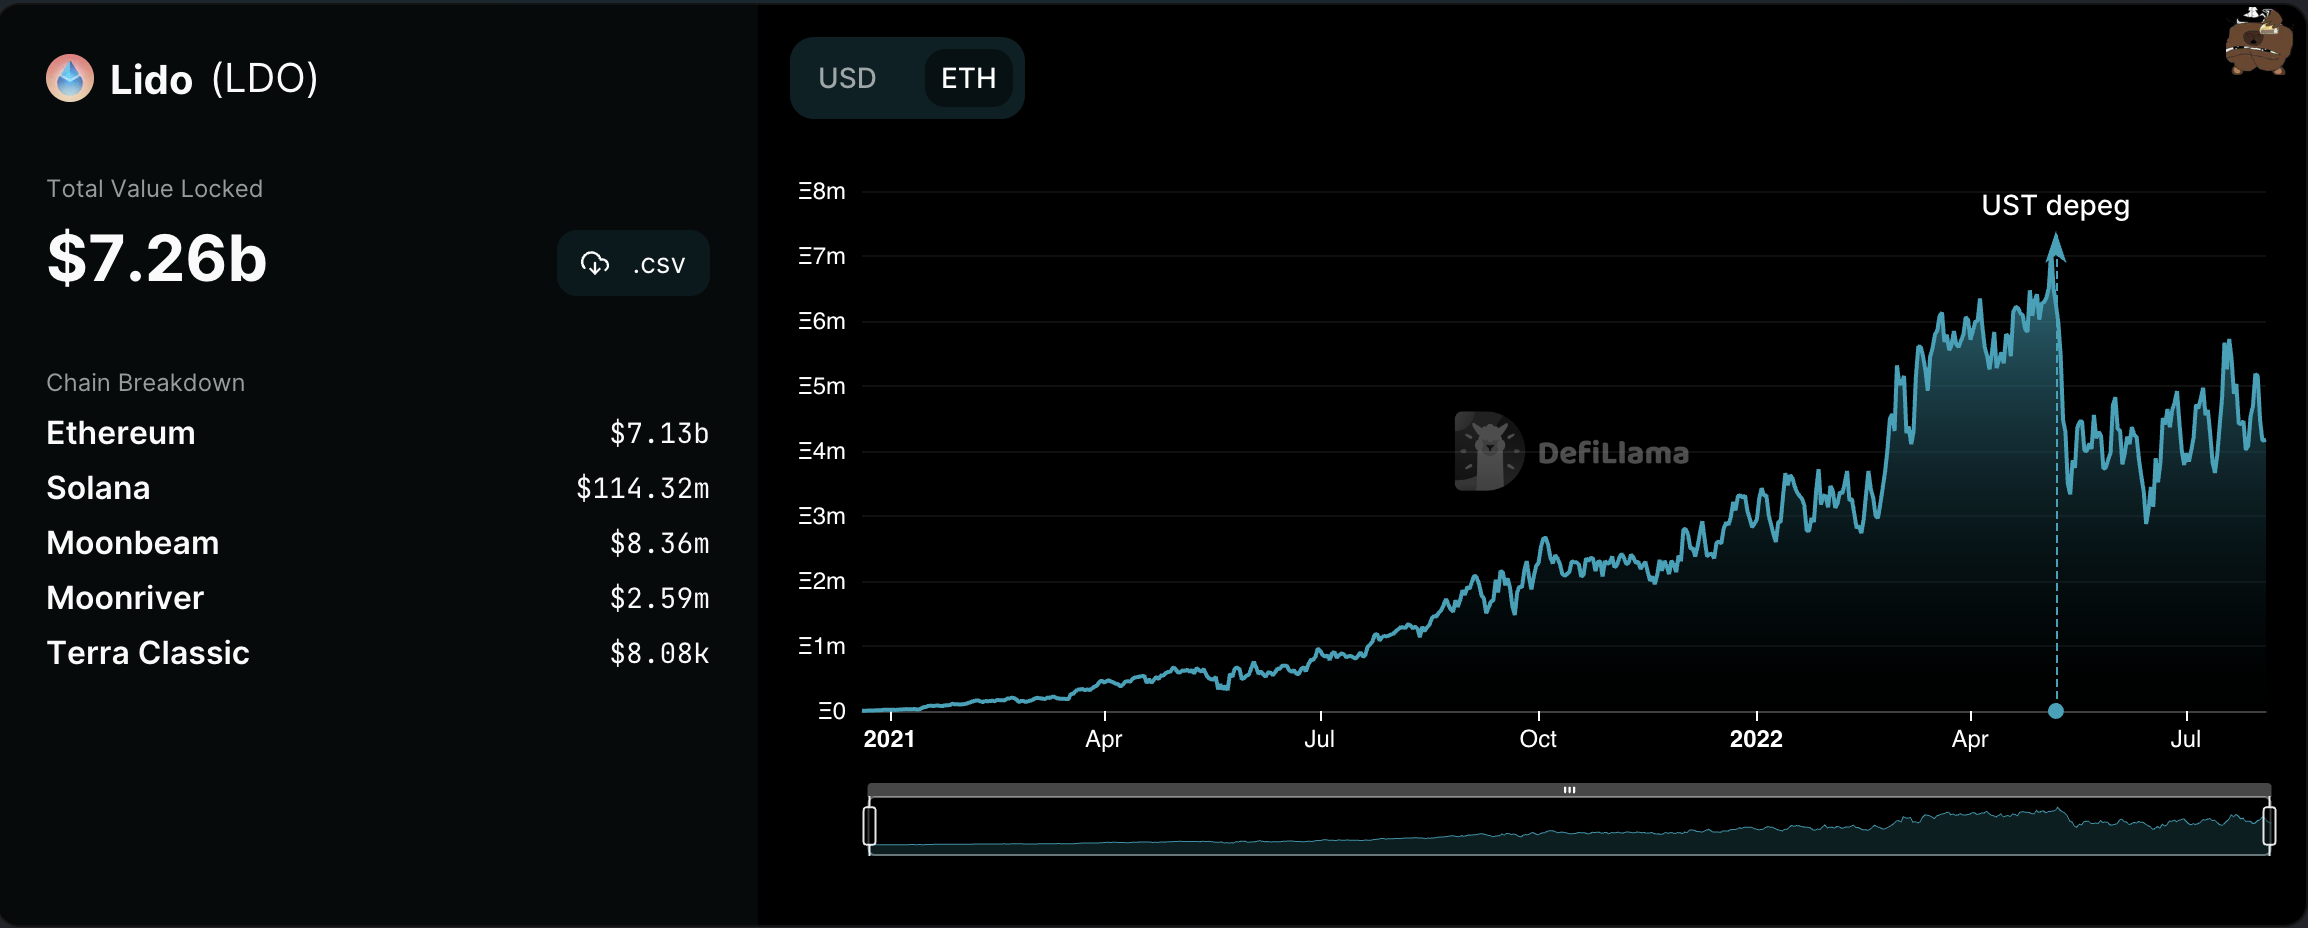Click the UST depeg annotation label
Viewport: 2308px width, 928px height.
[x=2055, y=206]
